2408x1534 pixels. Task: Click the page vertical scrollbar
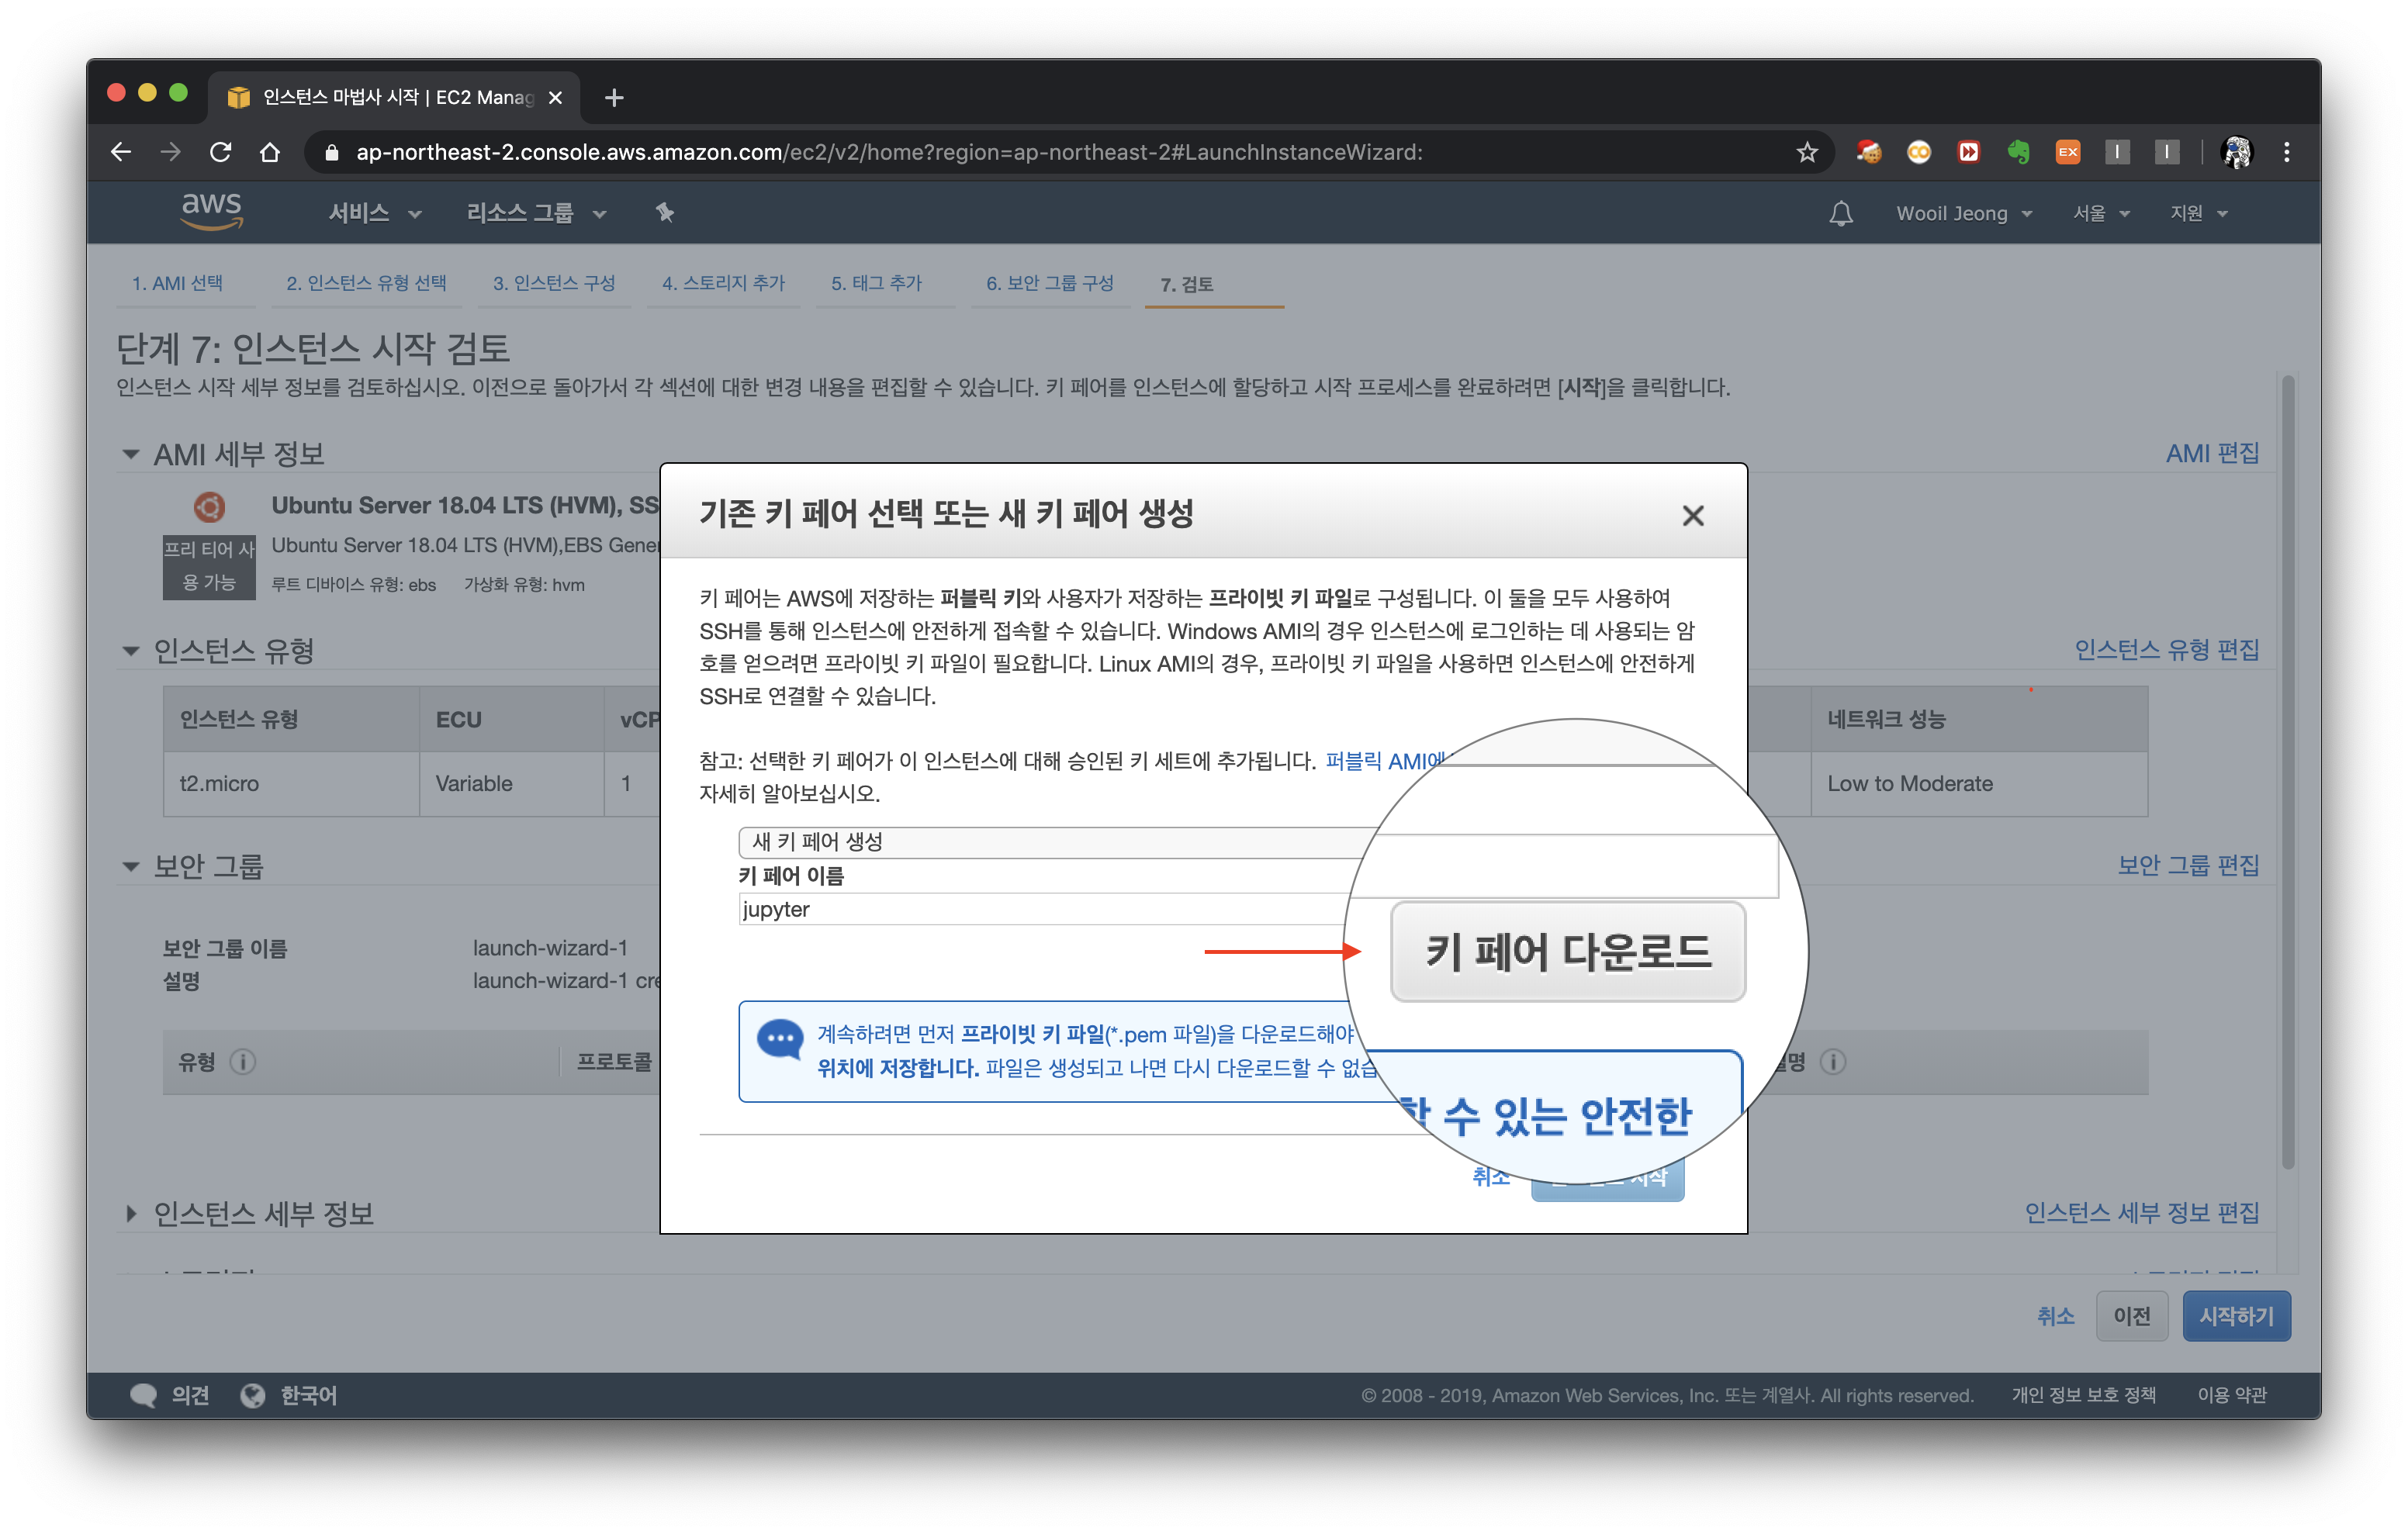(2287, 771)
